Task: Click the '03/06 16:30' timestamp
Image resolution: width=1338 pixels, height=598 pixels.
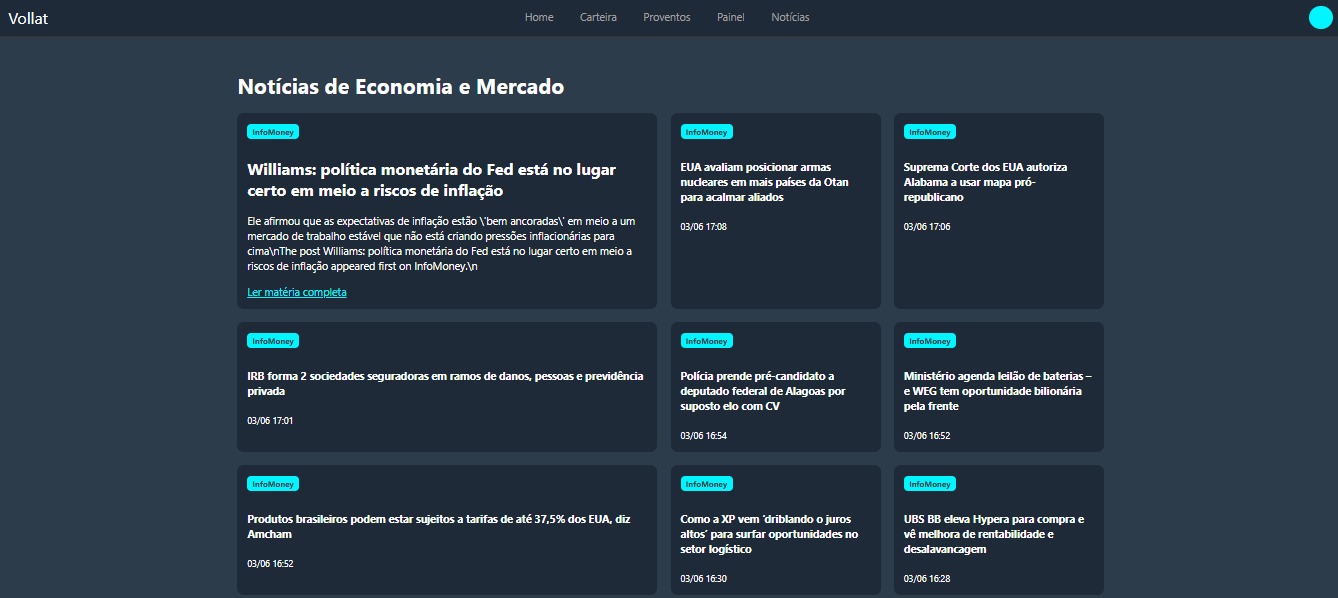Action: [x=703, y=579]
